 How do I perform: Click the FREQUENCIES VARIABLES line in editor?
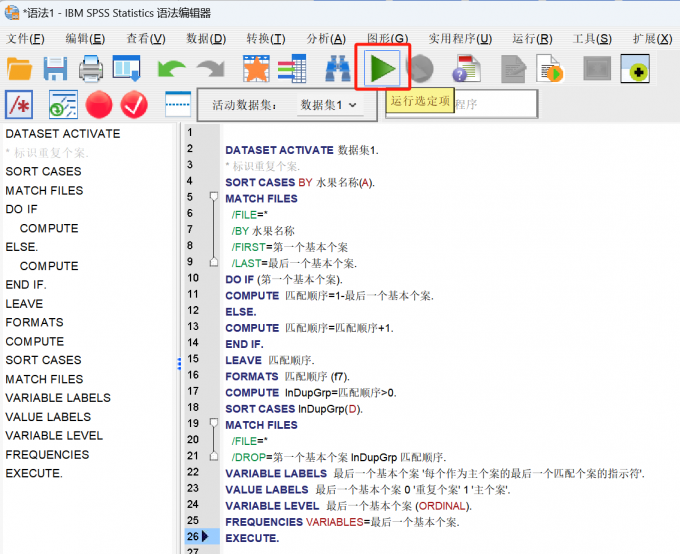342,522
